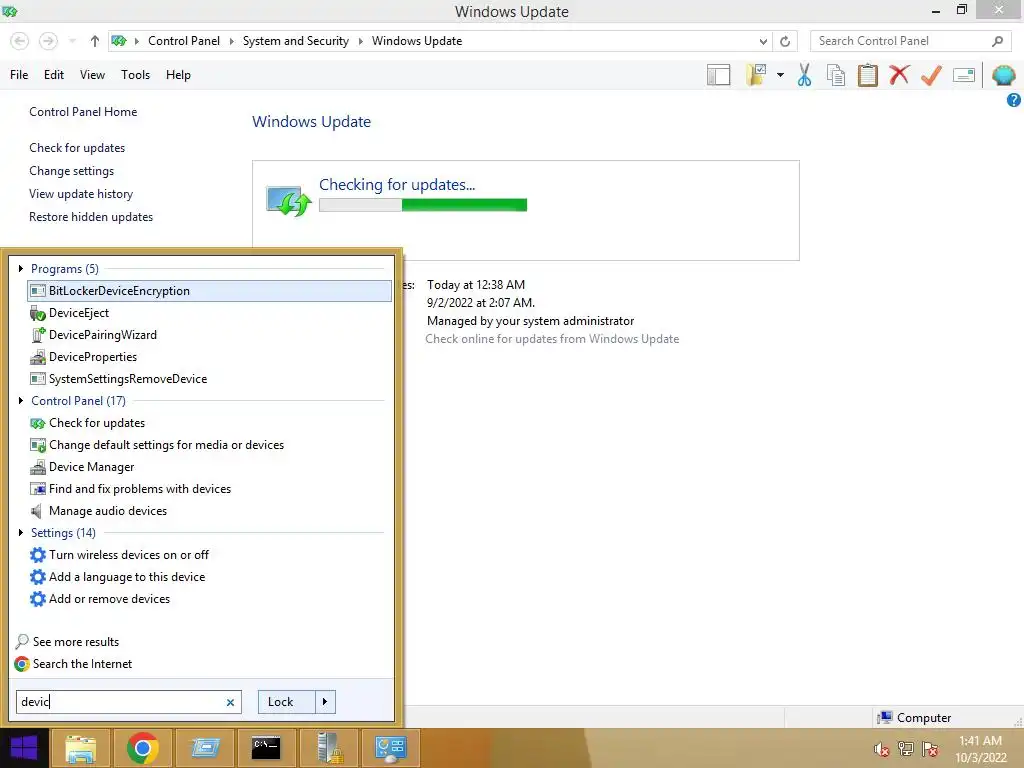This screenshot has height=768, width=1024.
Task: Select BitLockerDeviceEncryption search result
Action: pyautogui.click(x=210, y=291)
